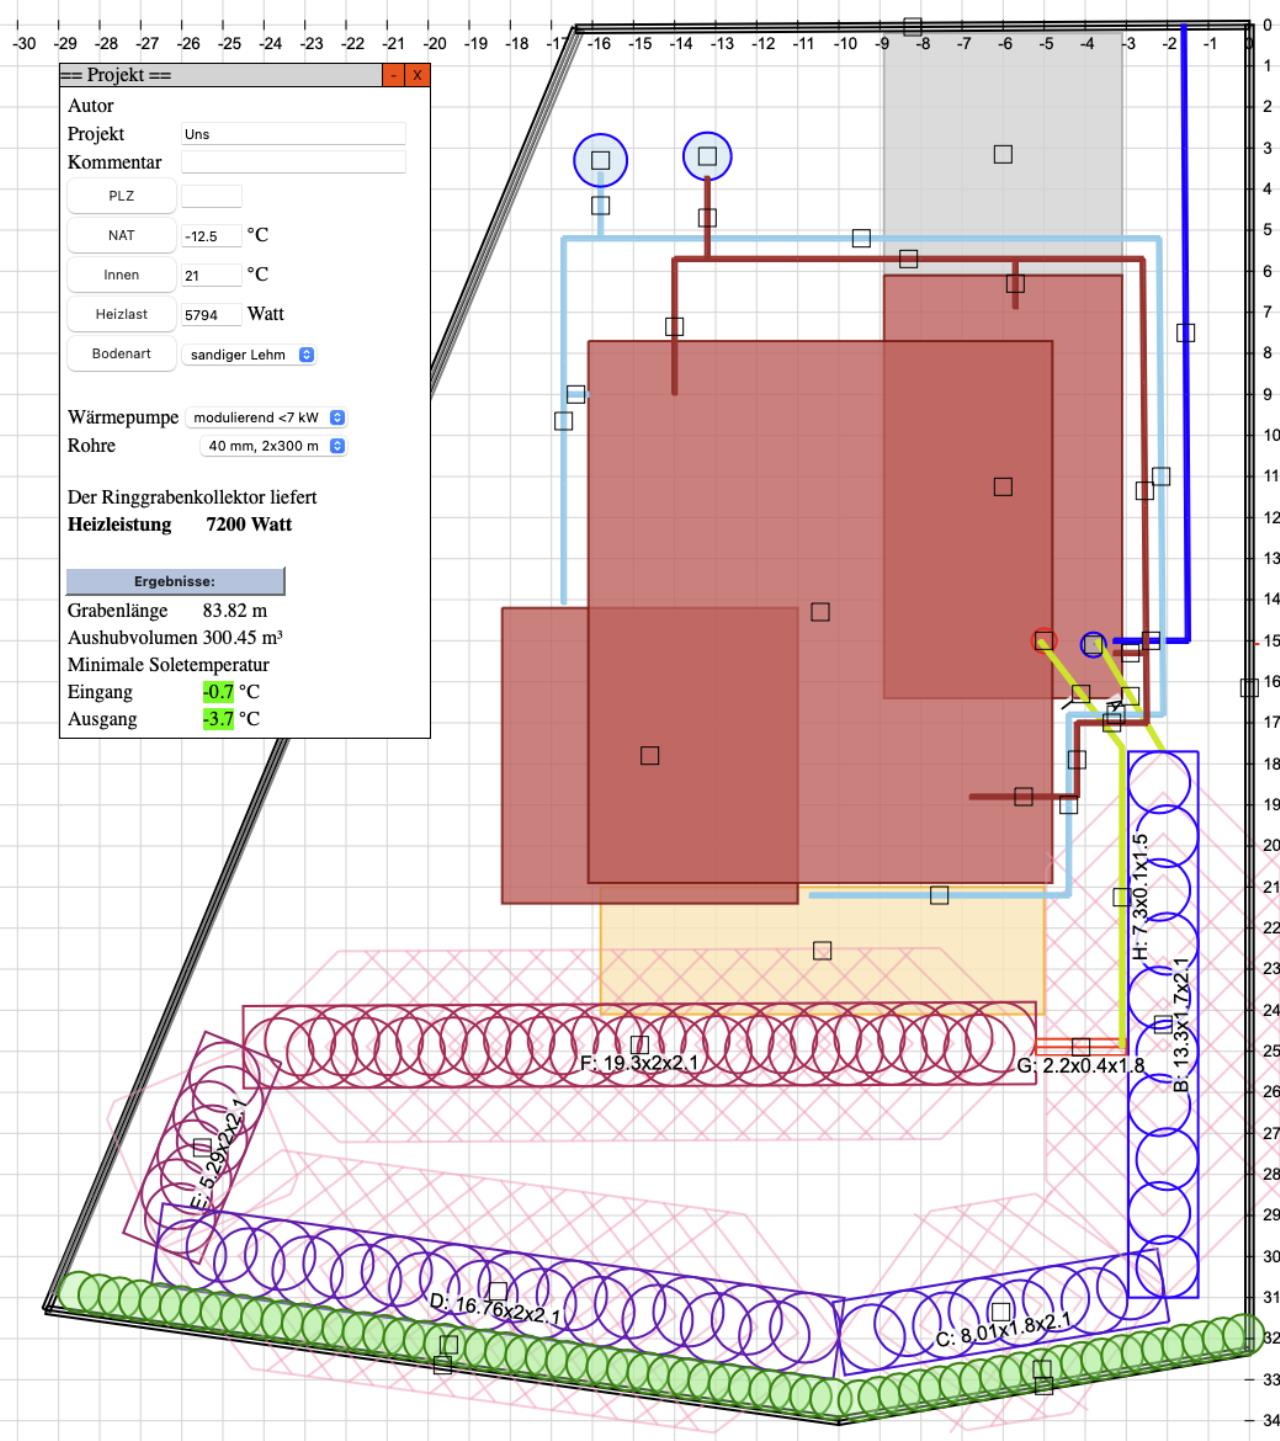Click the NAT button

click(x=121, y=235)
